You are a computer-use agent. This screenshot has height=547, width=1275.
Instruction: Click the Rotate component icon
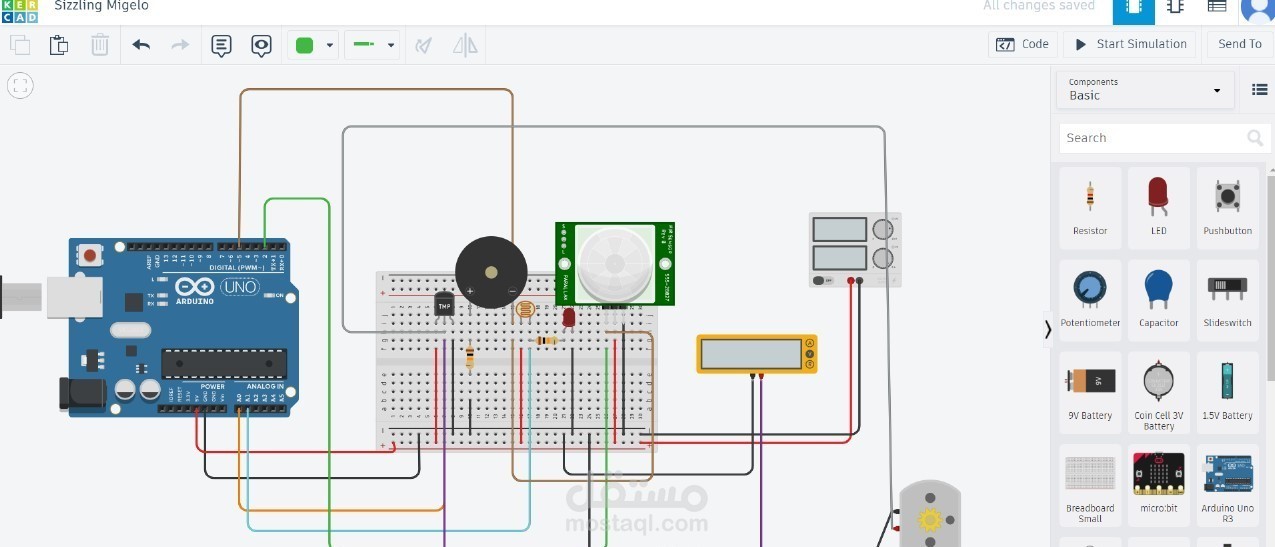pos(424,45)
